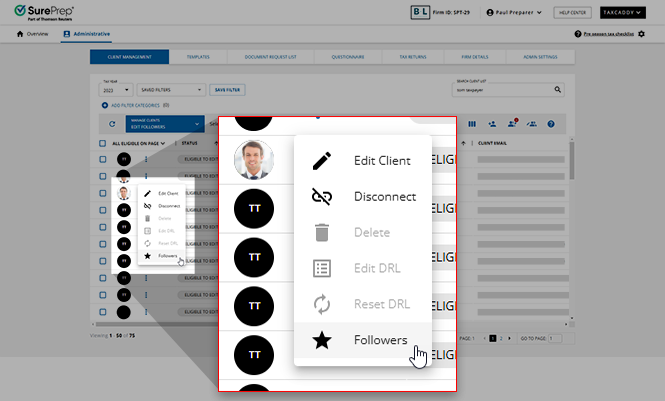Open the Saved Filters dropdown
This screenshot has height=401, width=665.
[x=171, y=90]
